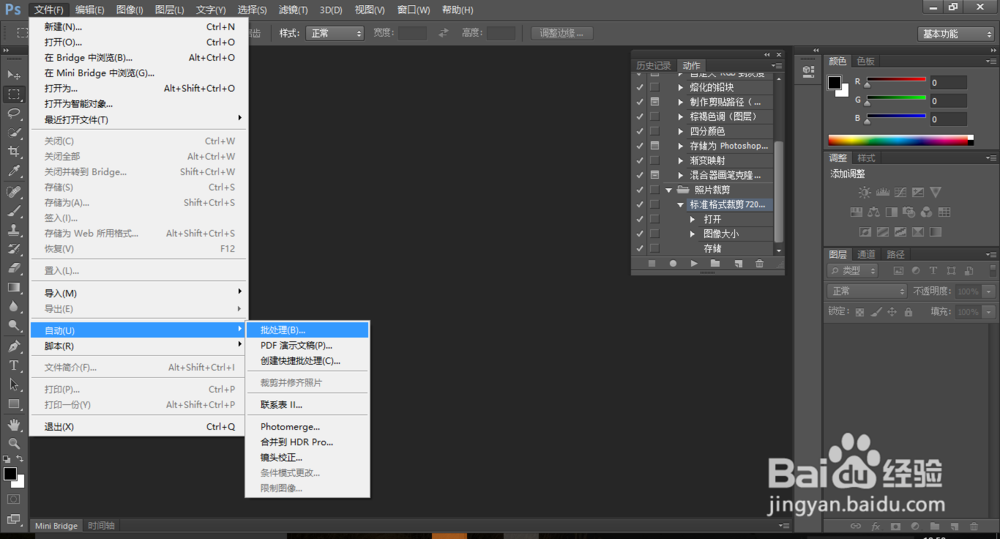Expand the 图像大小 step details
Screen dimensions: 1000x539
(693, 234)
